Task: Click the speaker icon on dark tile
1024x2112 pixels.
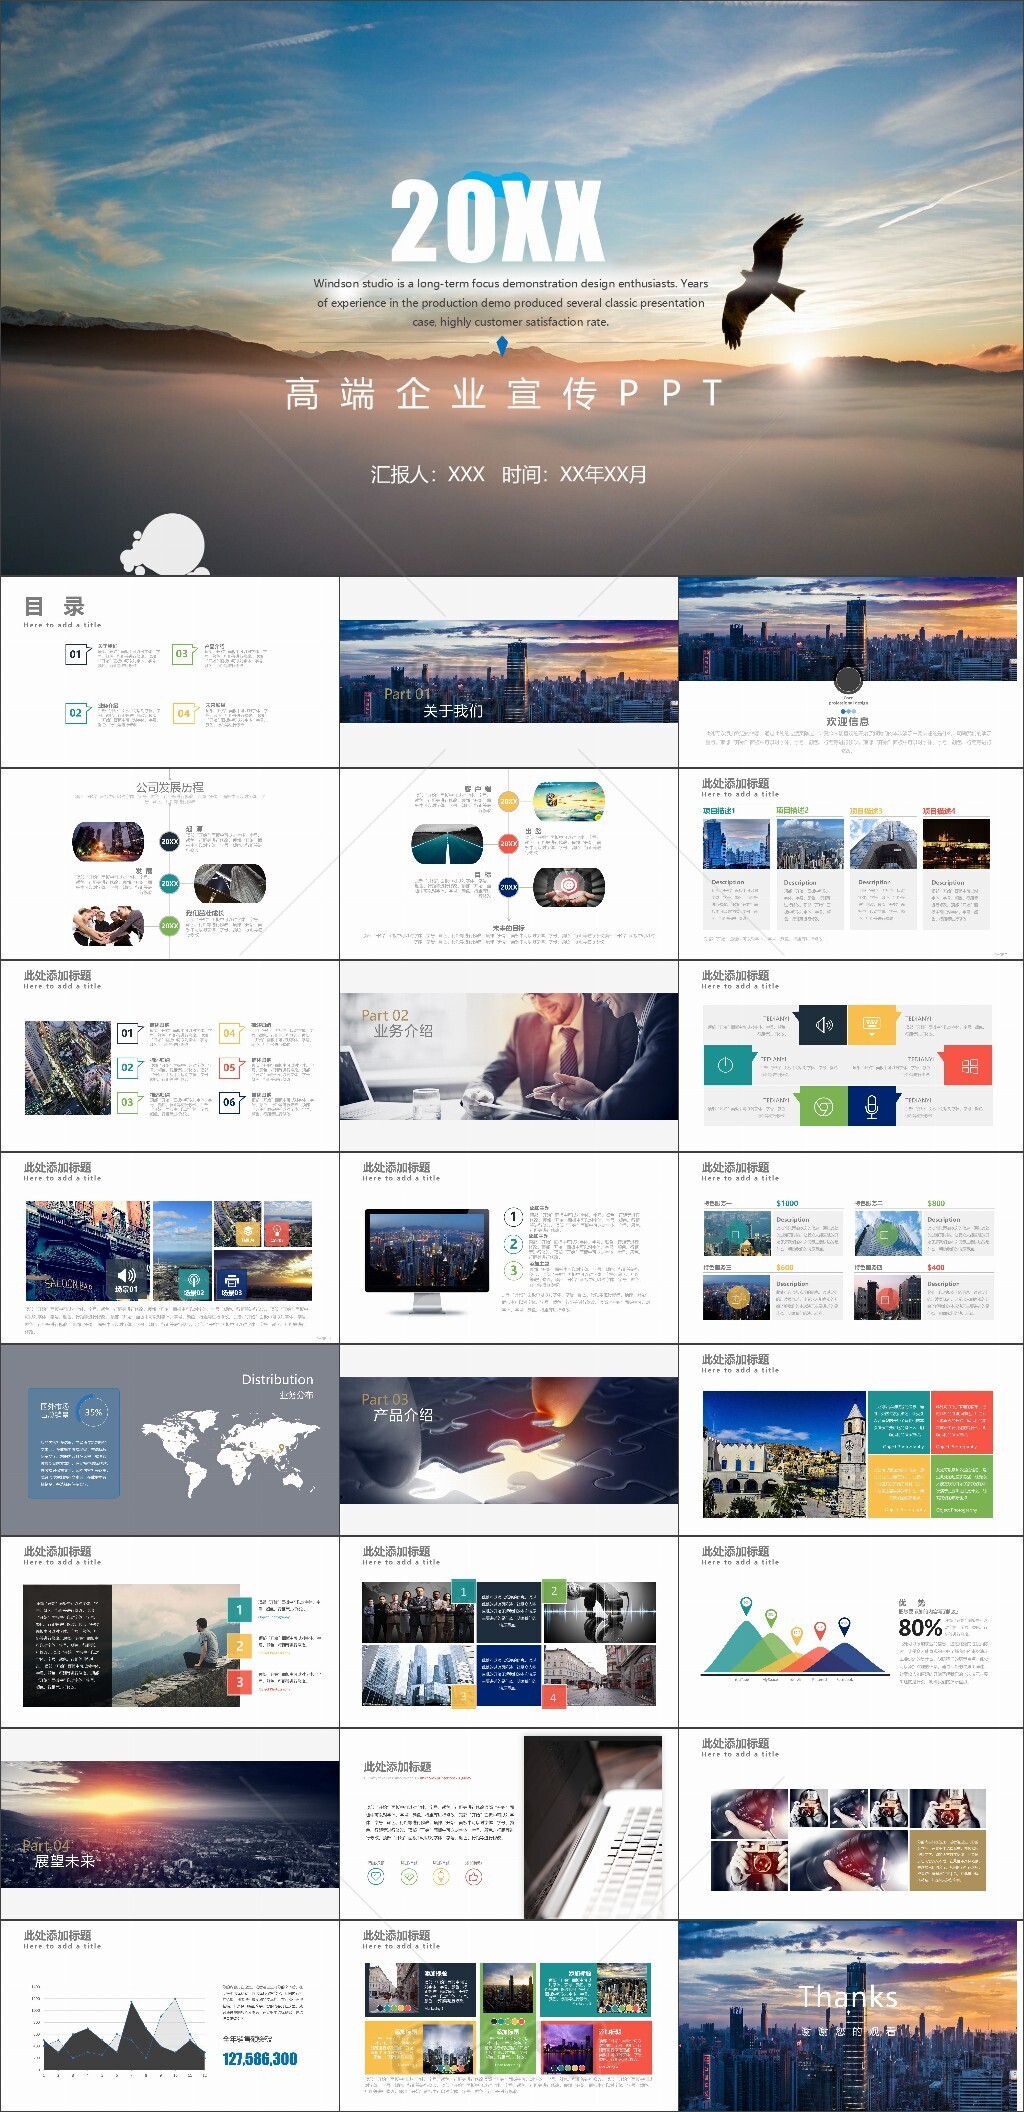Action: [824, 1025]
